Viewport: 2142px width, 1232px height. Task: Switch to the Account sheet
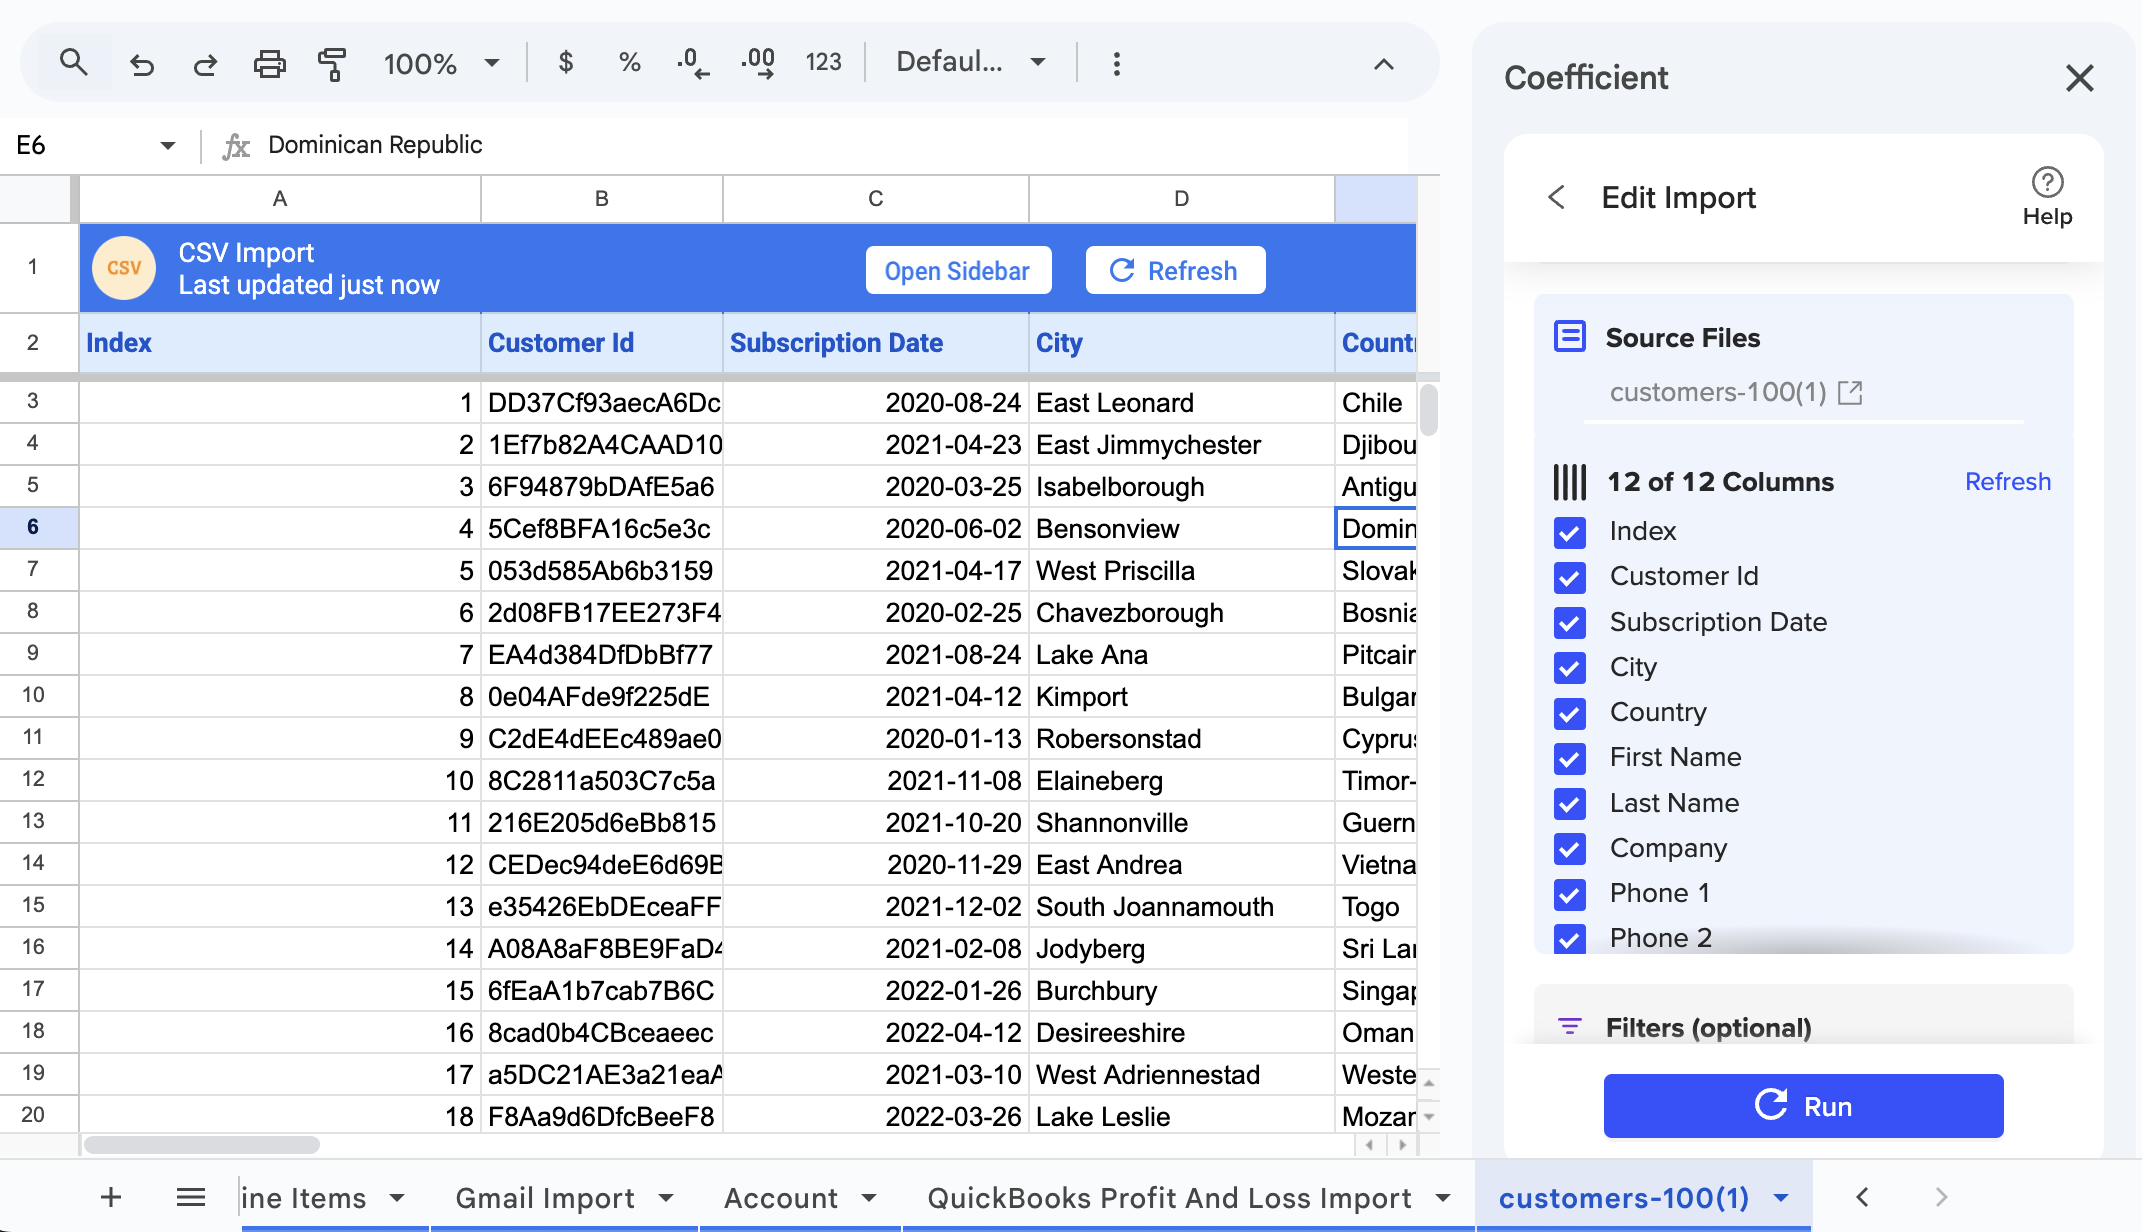782,1197
